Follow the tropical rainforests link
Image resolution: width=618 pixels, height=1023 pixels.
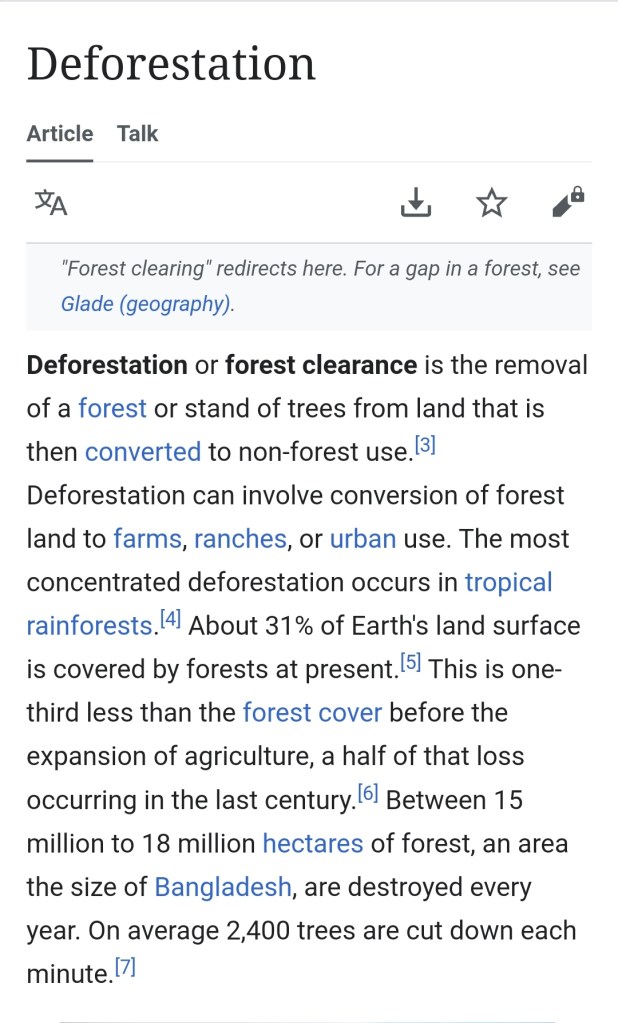(508, 582)
